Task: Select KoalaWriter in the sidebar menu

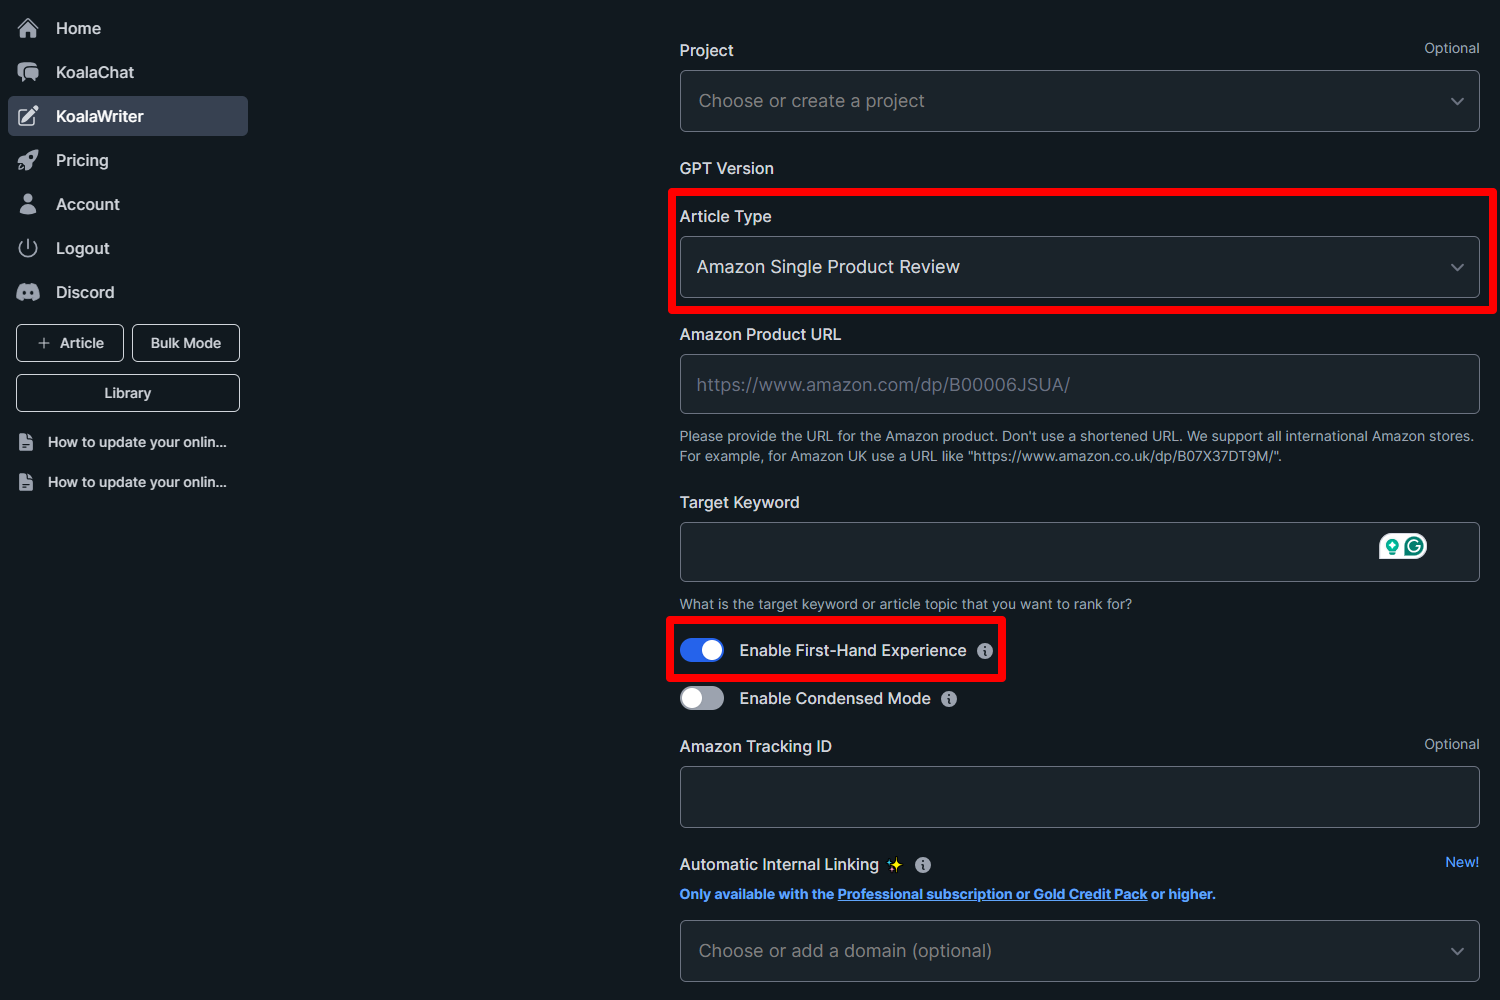Action: (128, 116)
